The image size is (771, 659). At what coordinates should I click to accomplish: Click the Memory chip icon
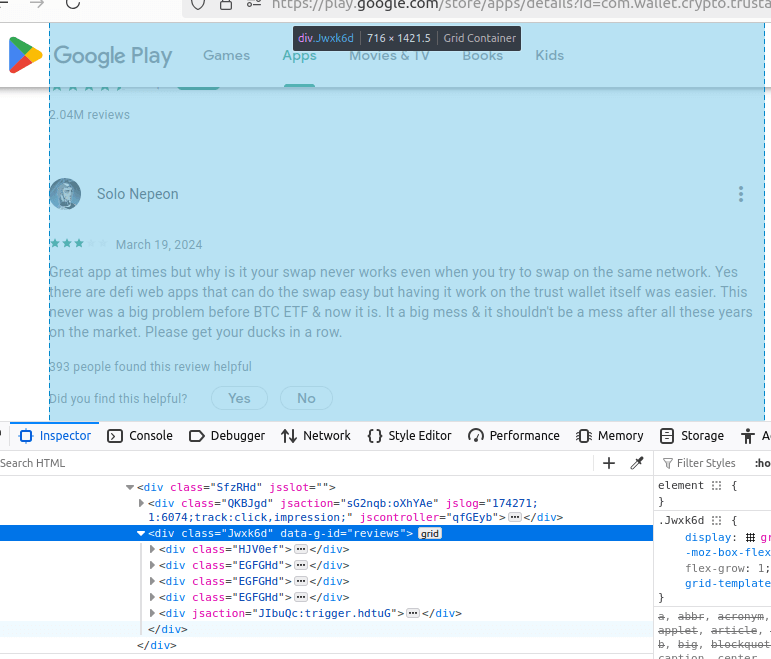click(584, 436)
